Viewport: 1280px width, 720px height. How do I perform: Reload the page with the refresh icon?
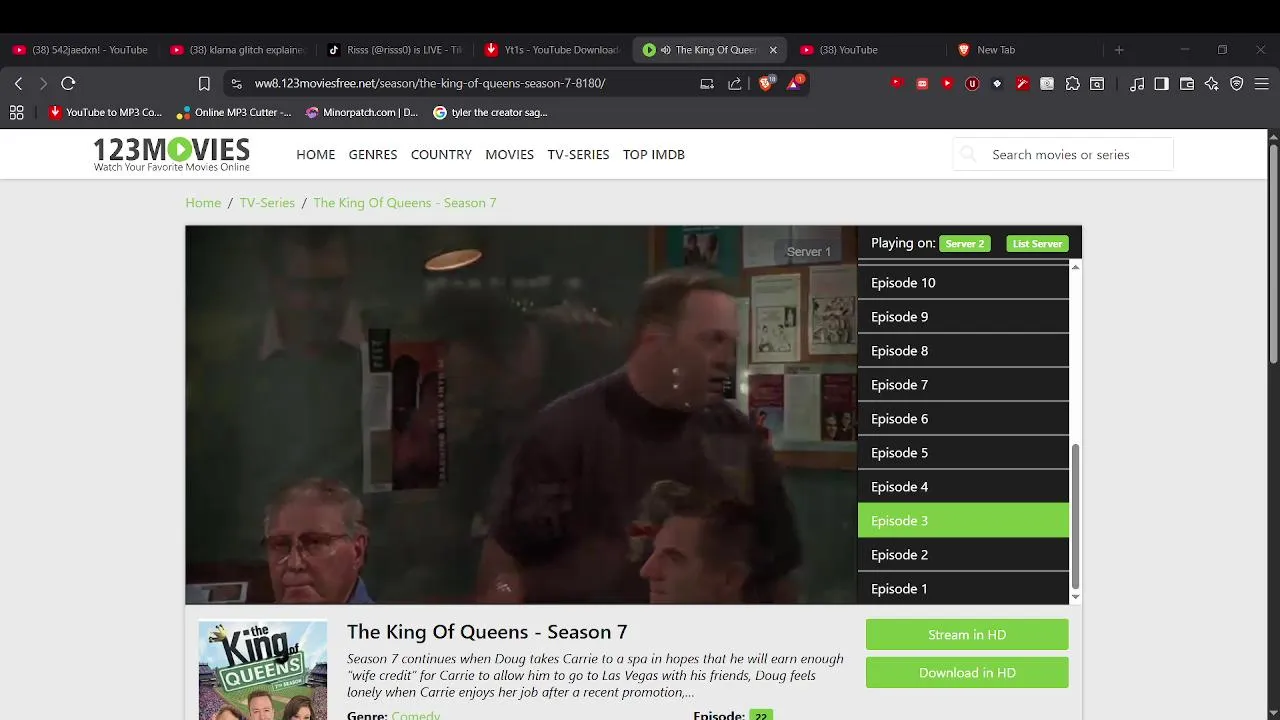(x=68, y=84)
